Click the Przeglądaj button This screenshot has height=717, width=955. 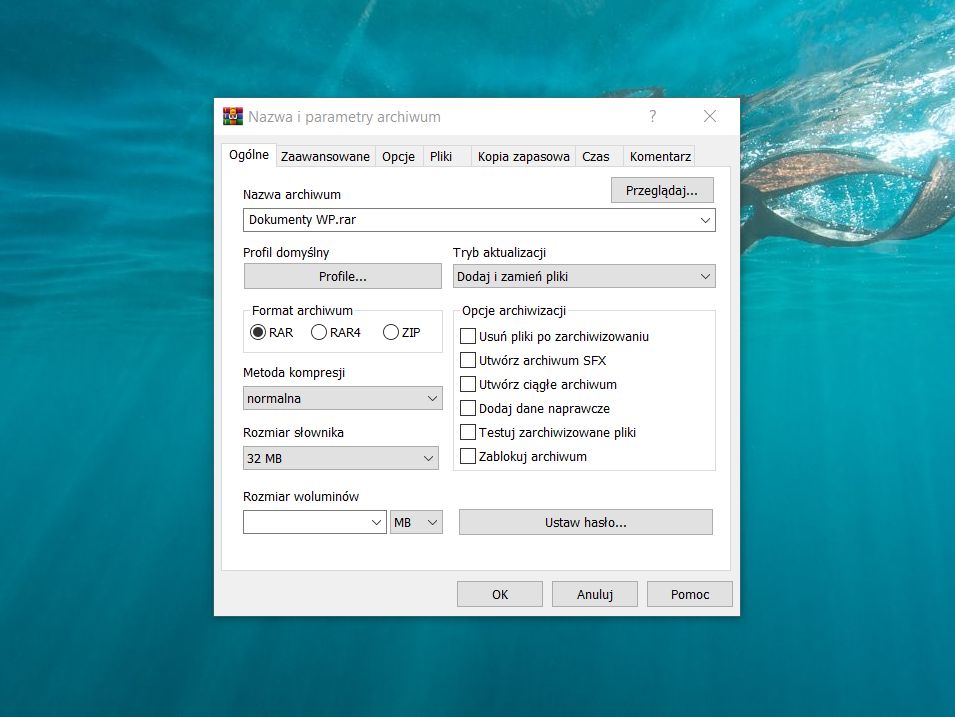[662, 190]
